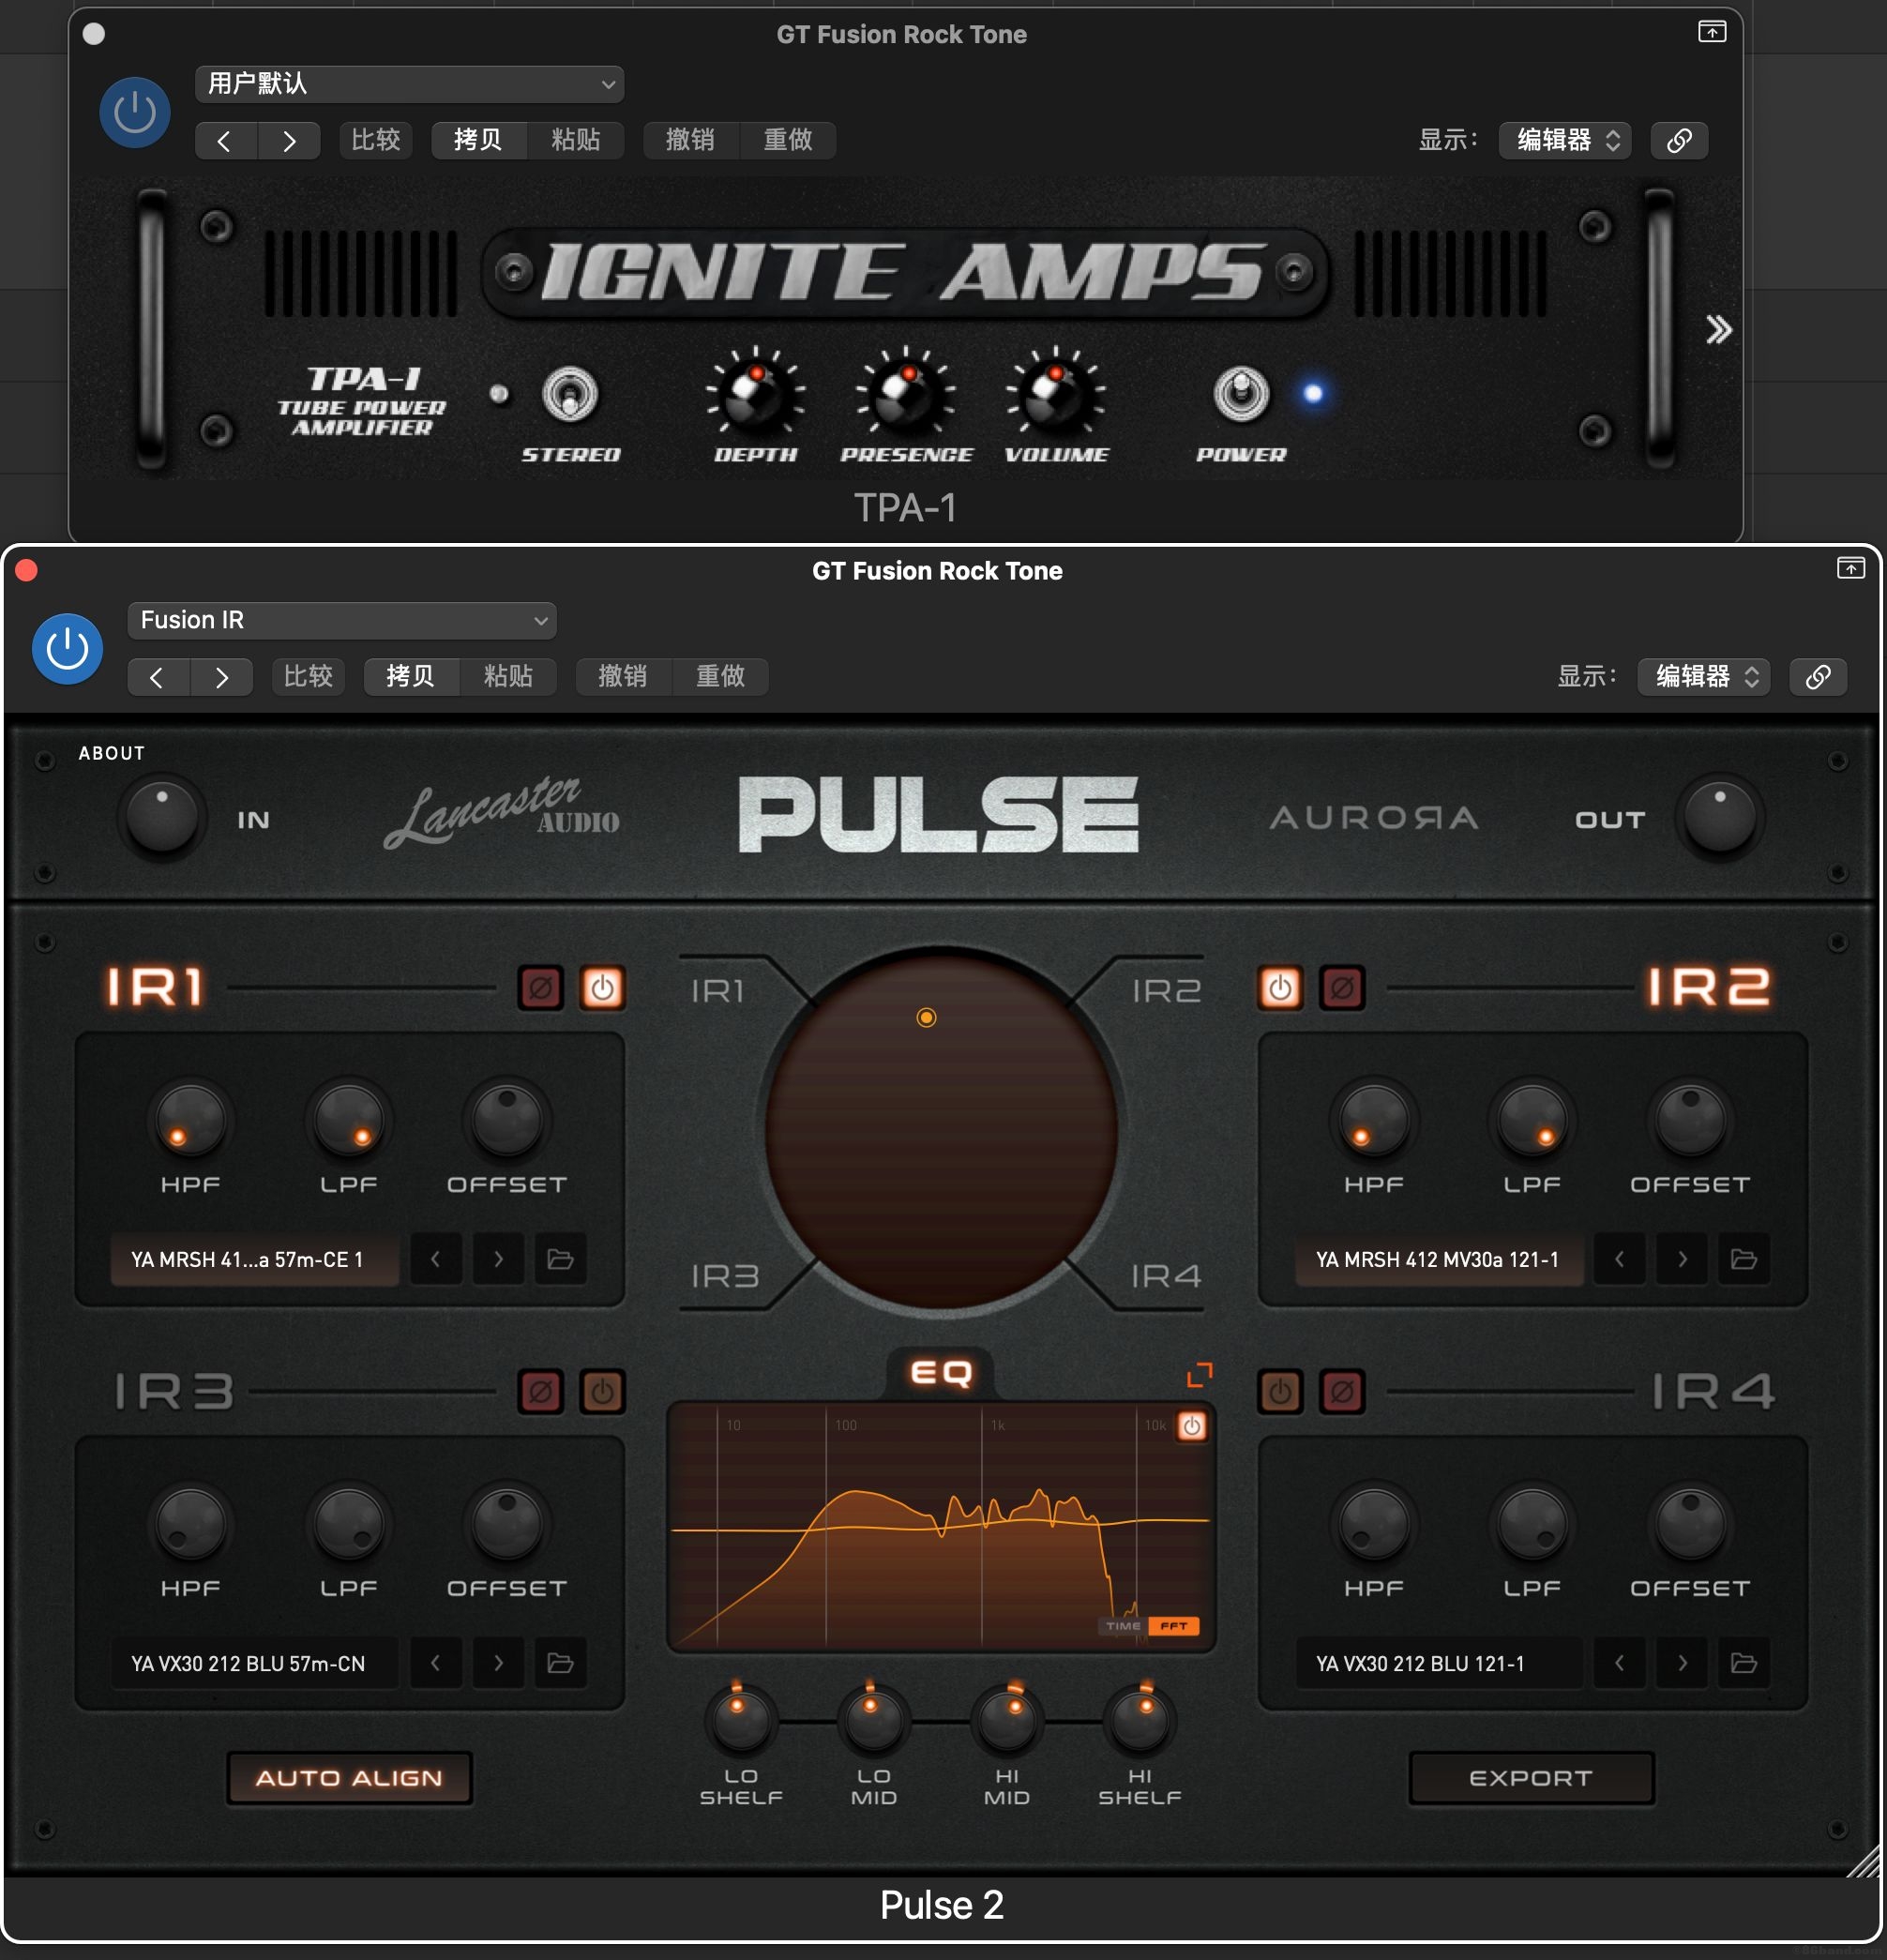Click the EXPORT button
The height and width of the screenshot is (1960, 1887).
1530,1778
